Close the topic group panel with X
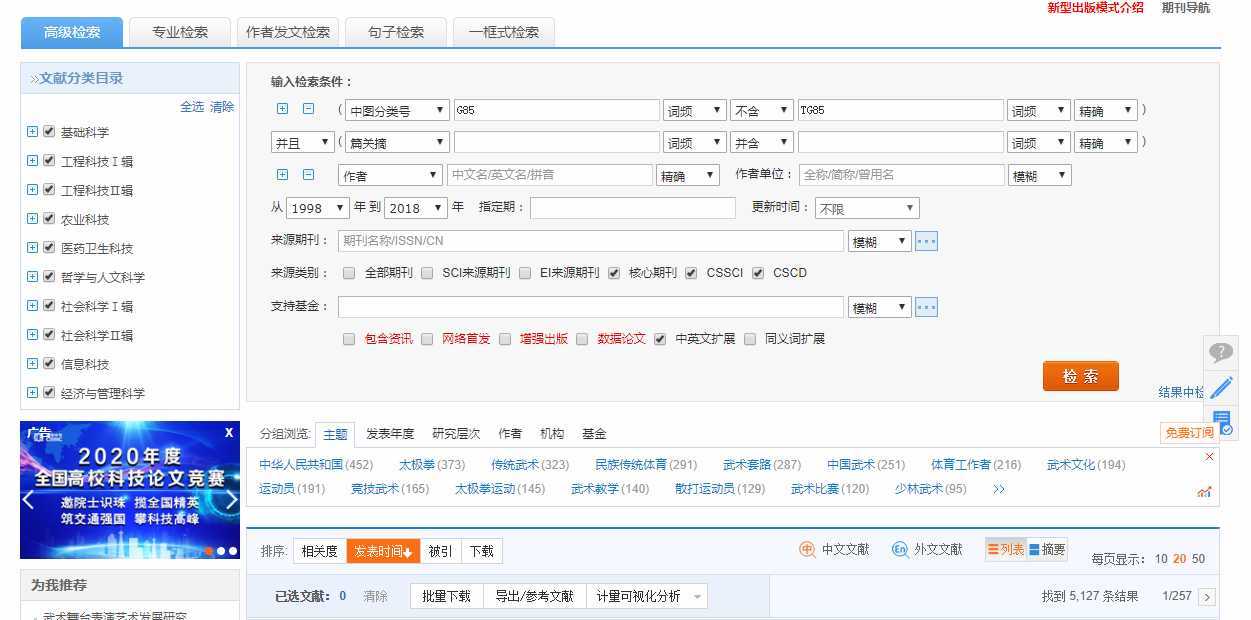This screenshot has height=620, width=1251. pos(1209,457)
